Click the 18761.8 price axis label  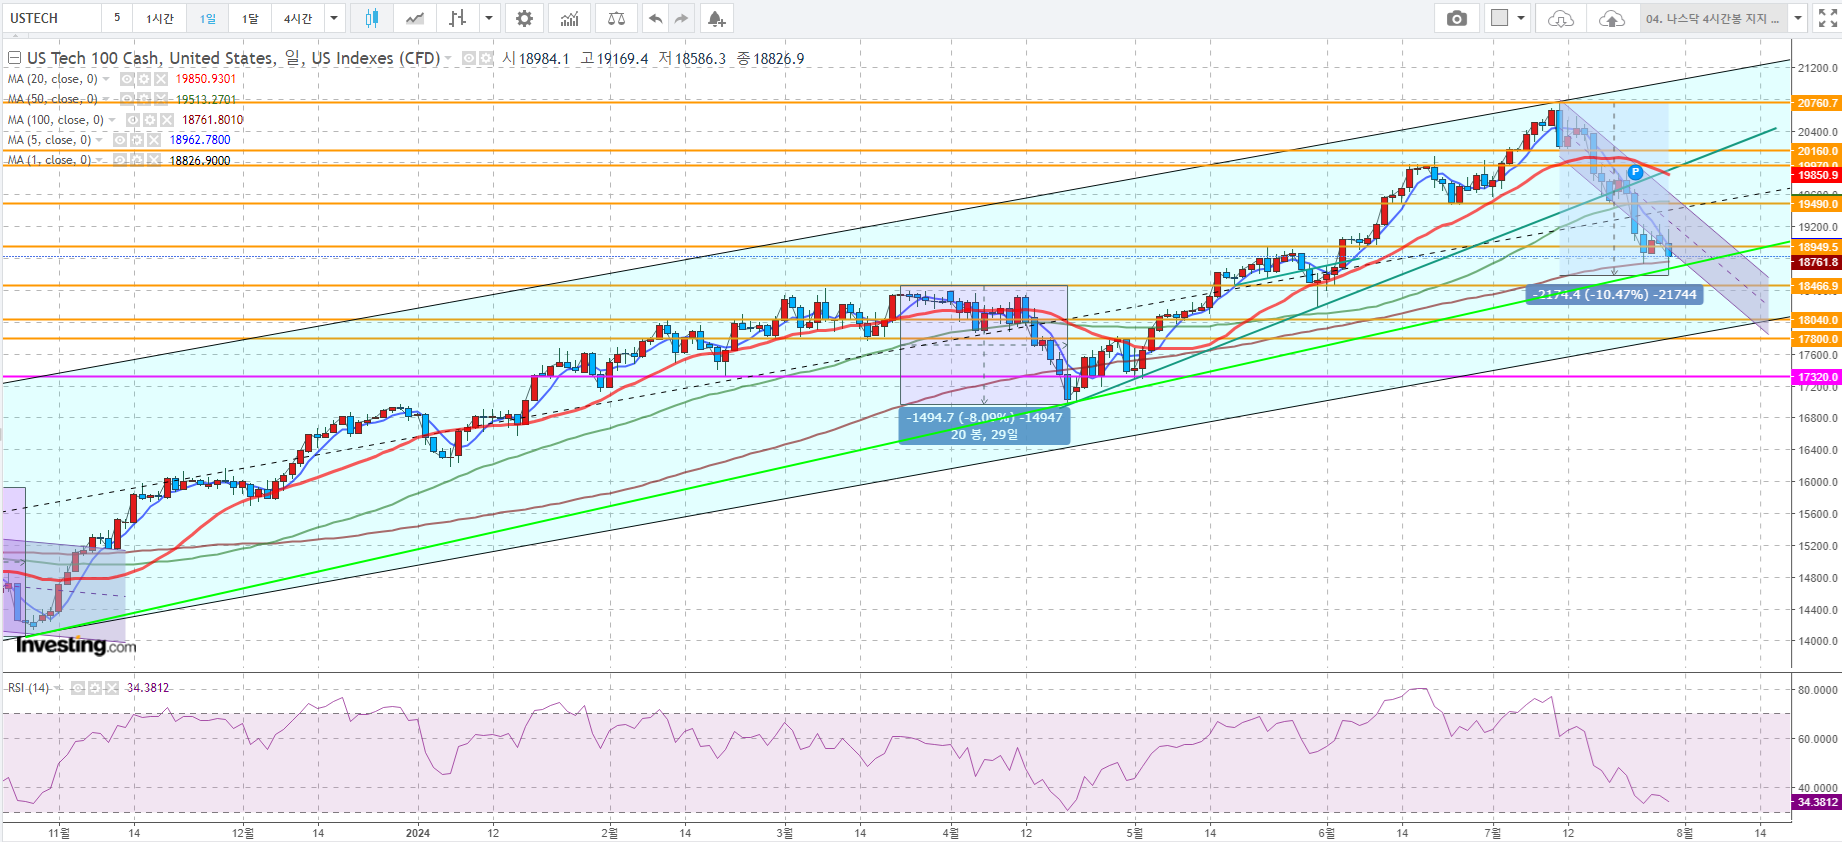[1817, 262]
